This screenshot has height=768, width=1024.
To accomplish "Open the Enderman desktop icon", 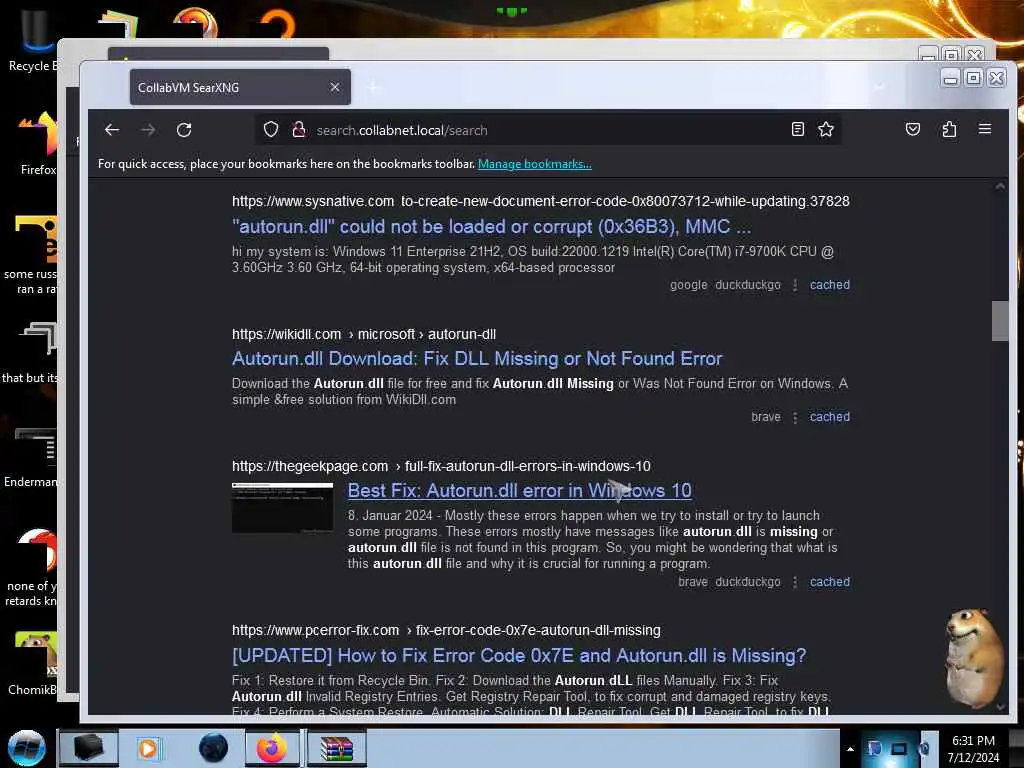I will [x=31, y=457].
